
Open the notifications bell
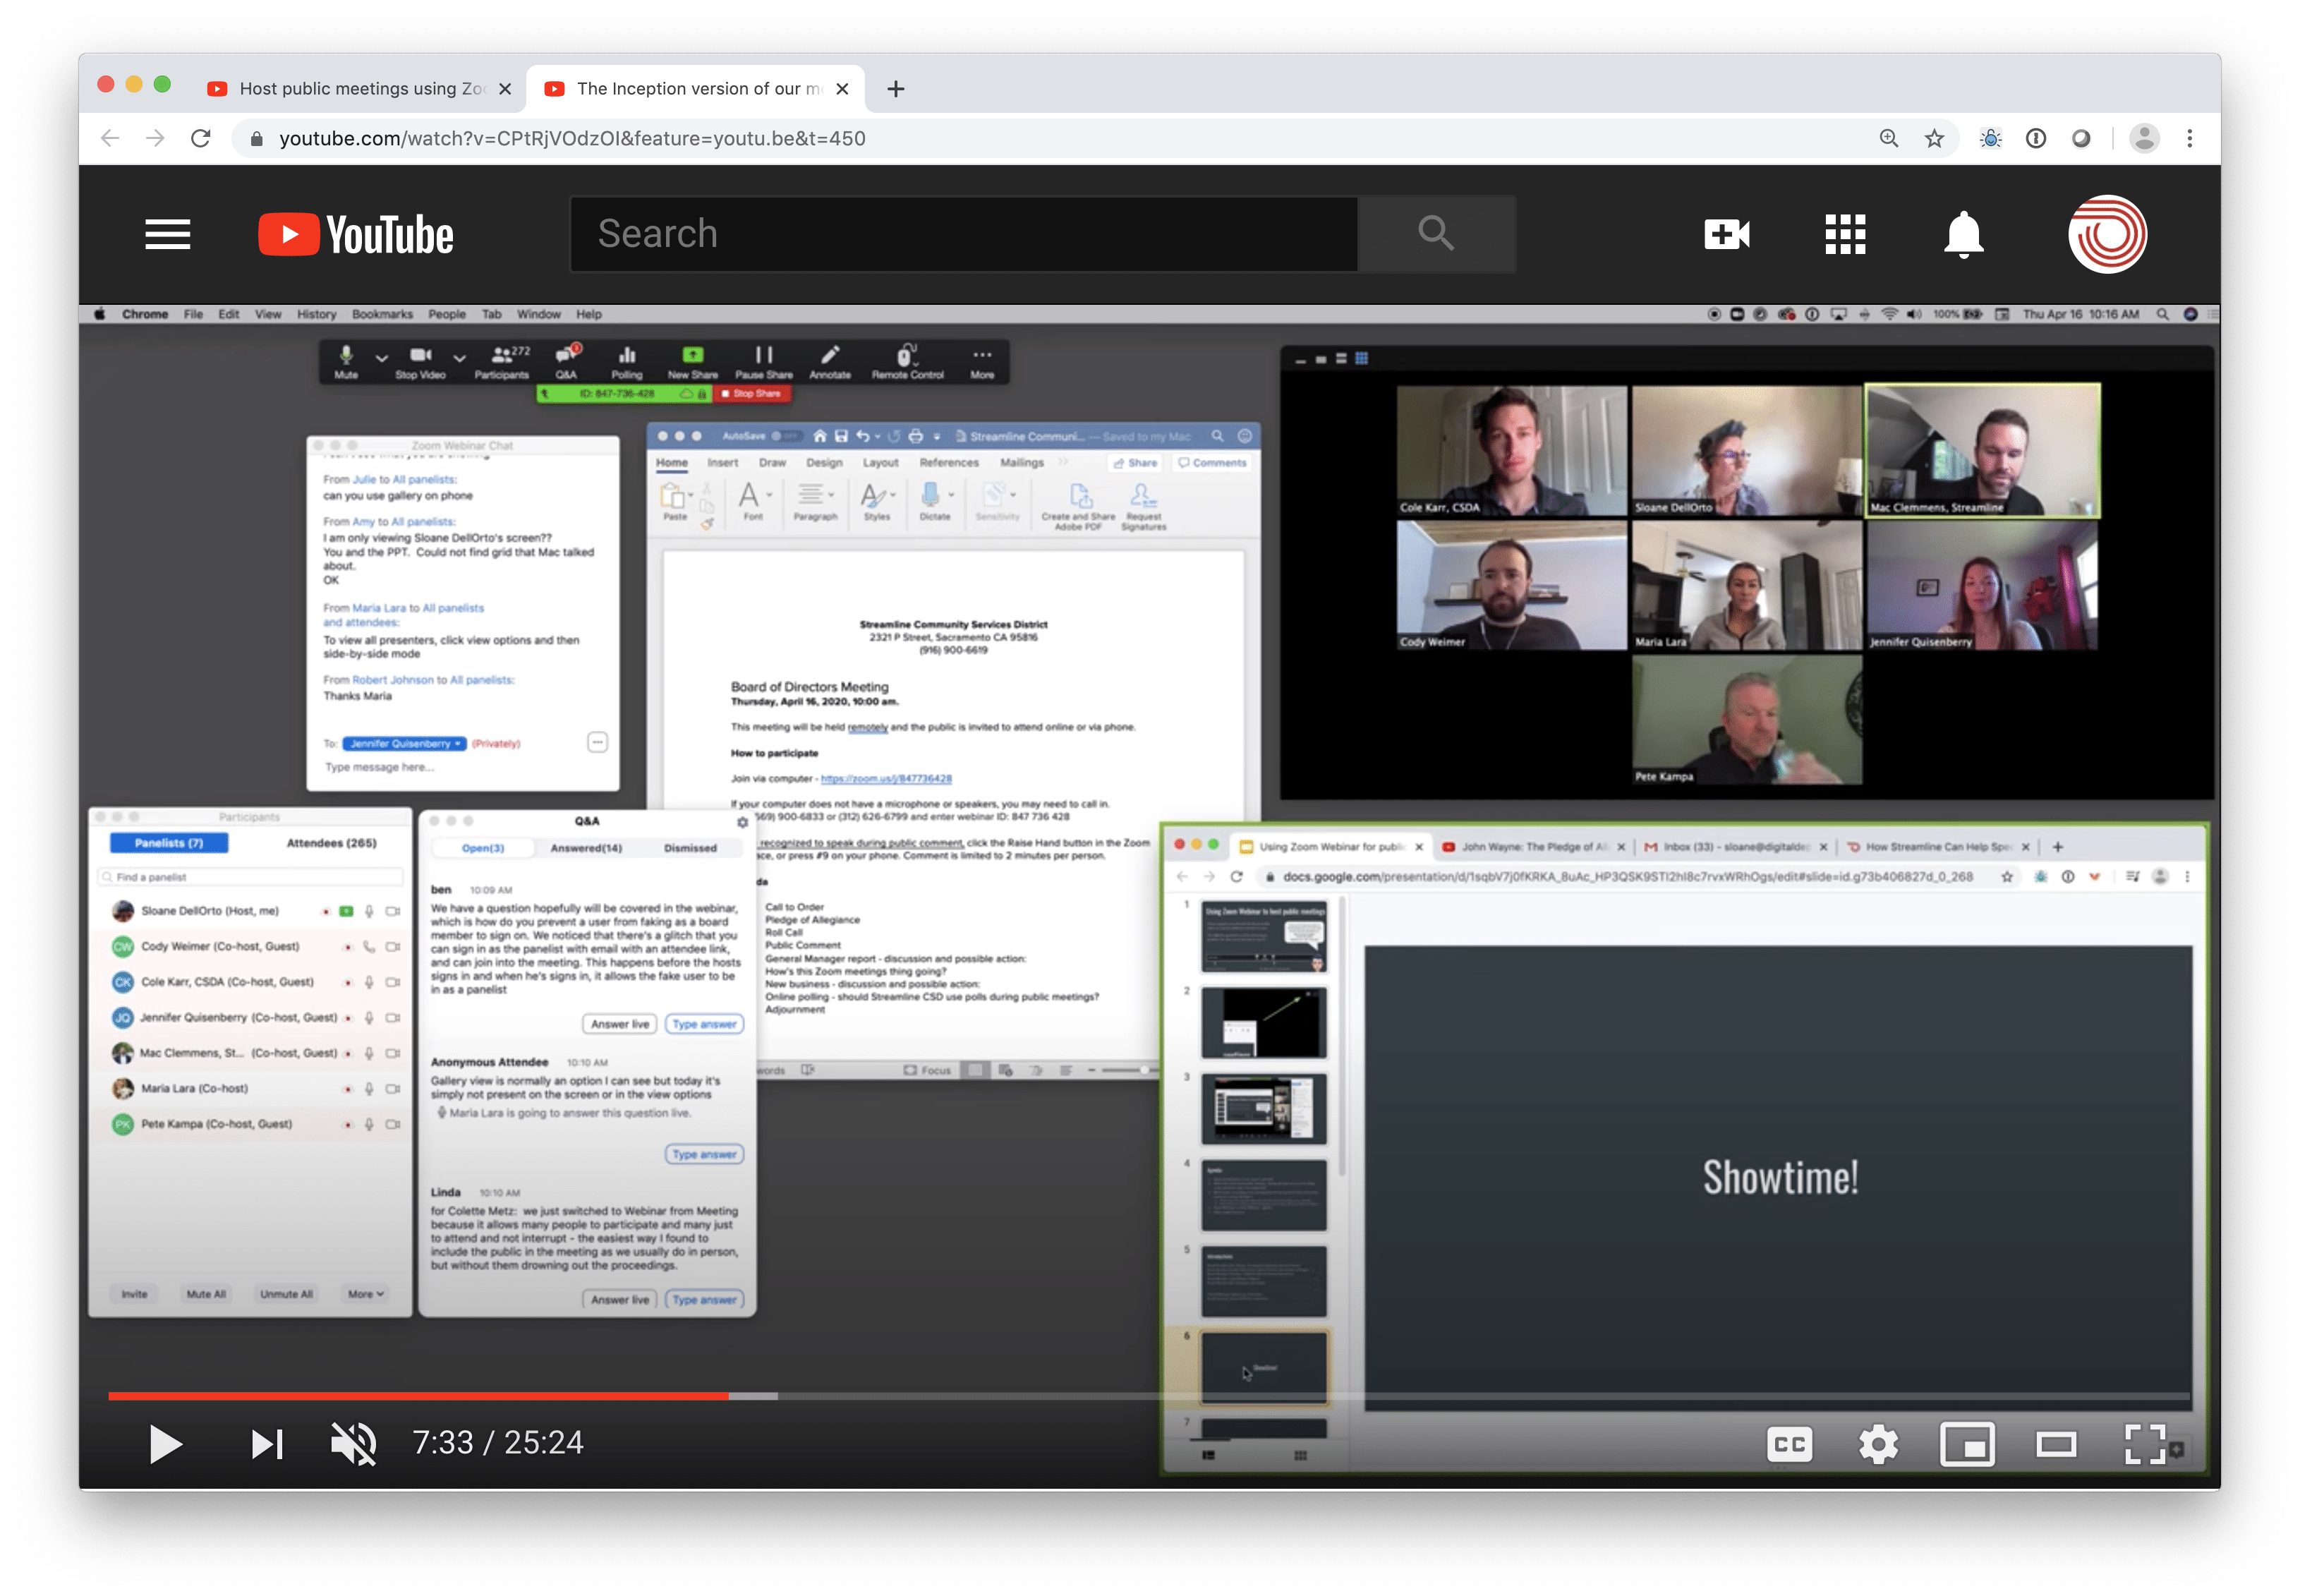coord(1963,235)
